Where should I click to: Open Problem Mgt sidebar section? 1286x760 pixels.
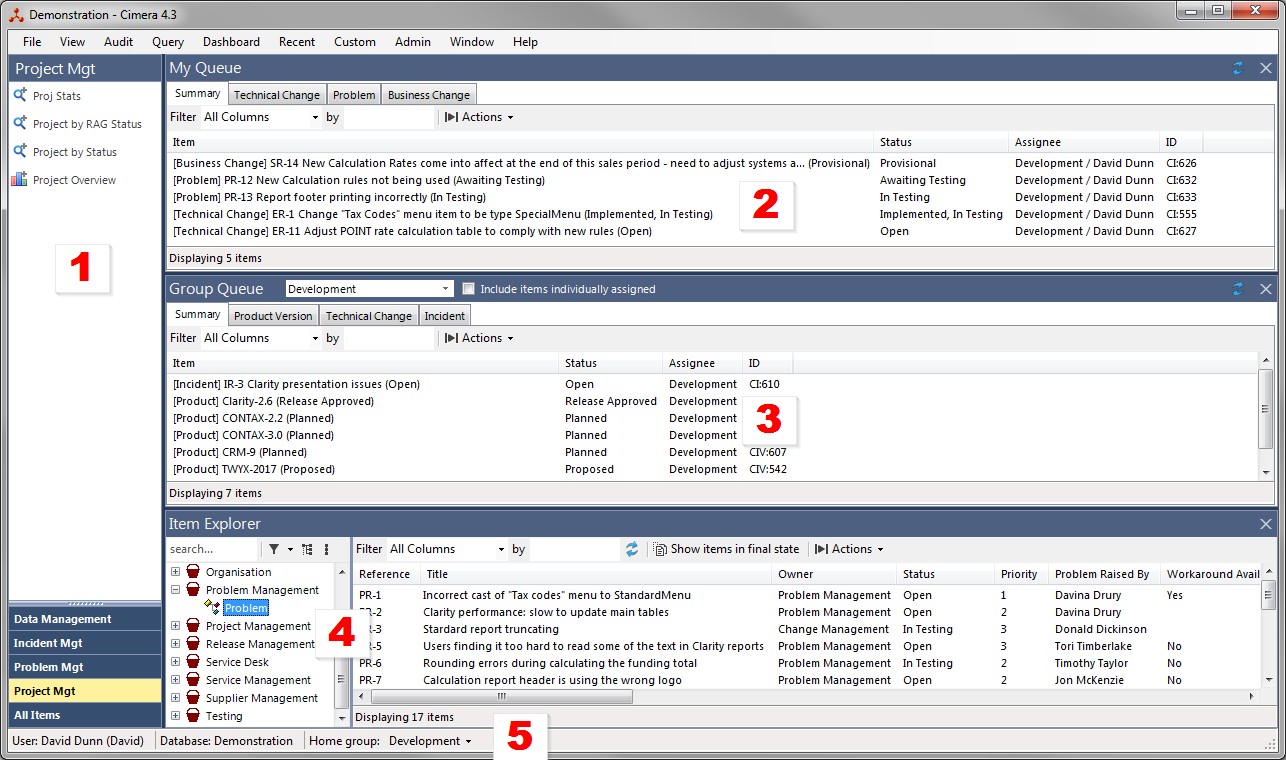point(85,667)
